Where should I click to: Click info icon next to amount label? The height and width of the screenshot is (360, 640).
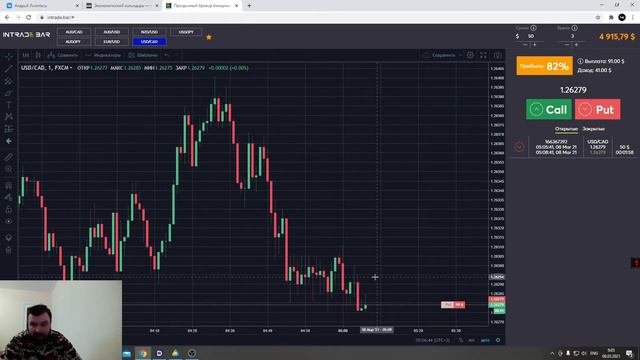point(533,28)
